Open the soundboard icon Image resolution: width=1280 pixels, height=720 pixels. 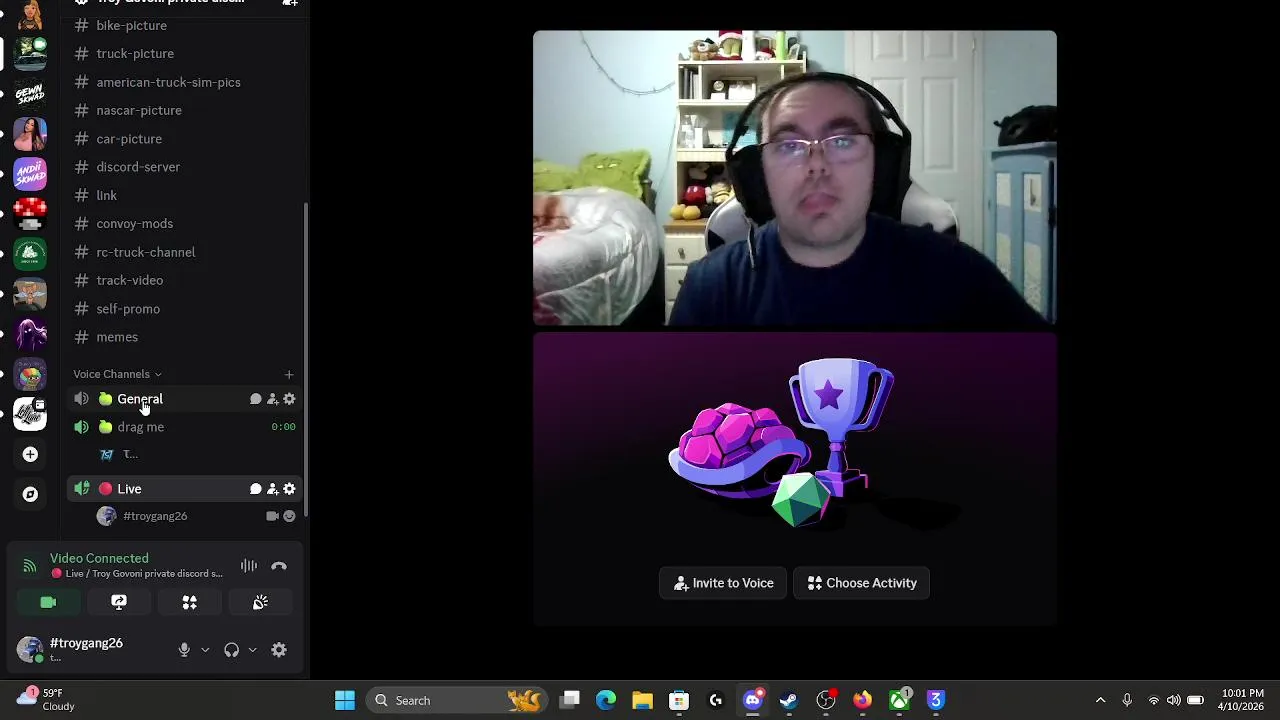point(260,602)
